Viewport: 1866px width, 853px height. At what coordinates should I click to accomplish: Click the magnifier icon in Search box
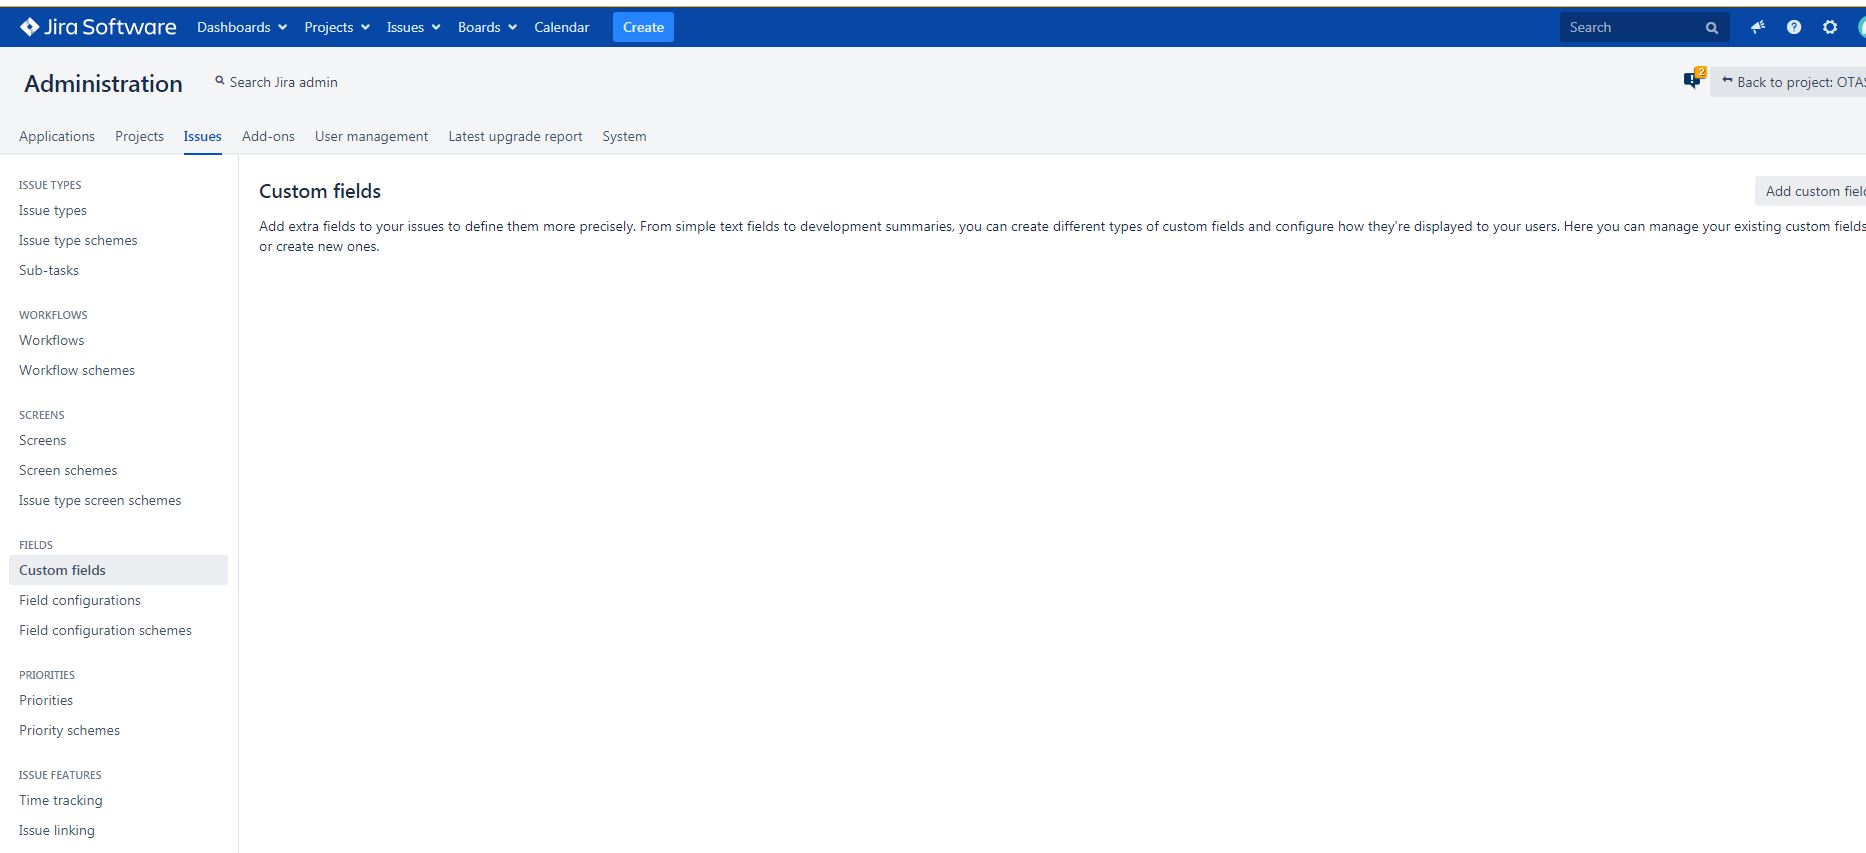(1712, 28)
